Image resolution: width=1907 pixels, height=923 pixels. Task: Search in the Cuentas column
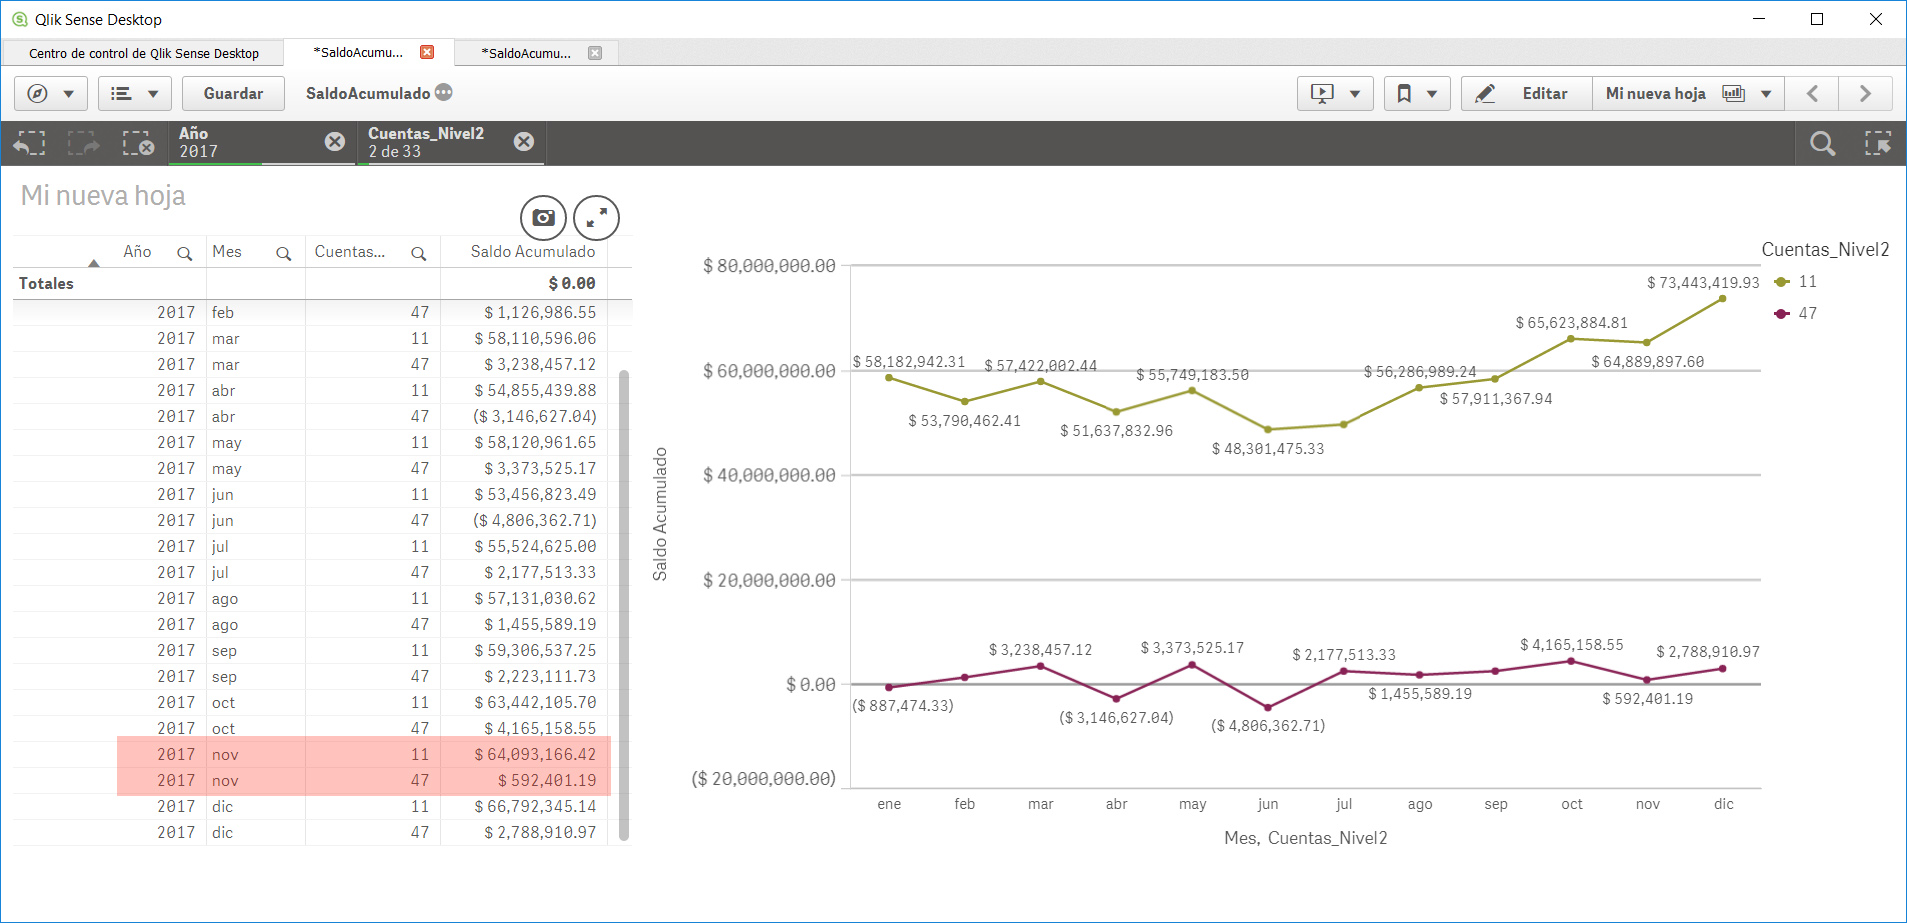tap(419, 254)
